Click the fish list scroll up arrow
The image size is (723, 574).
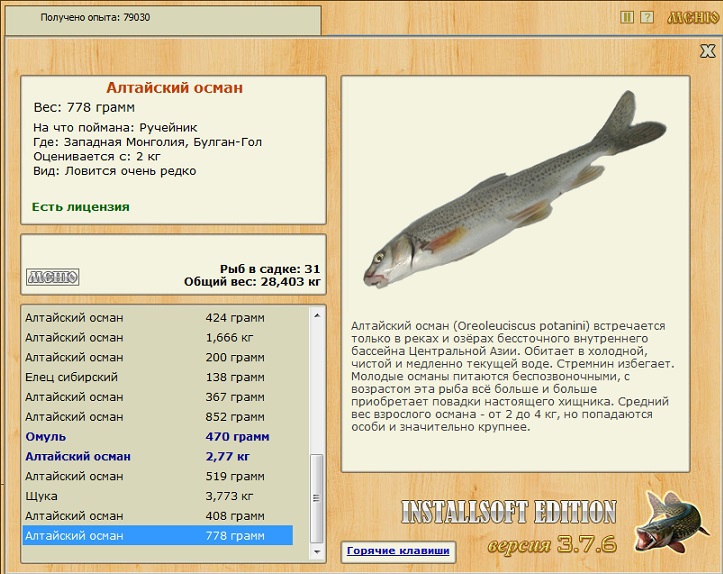point(317,315)
